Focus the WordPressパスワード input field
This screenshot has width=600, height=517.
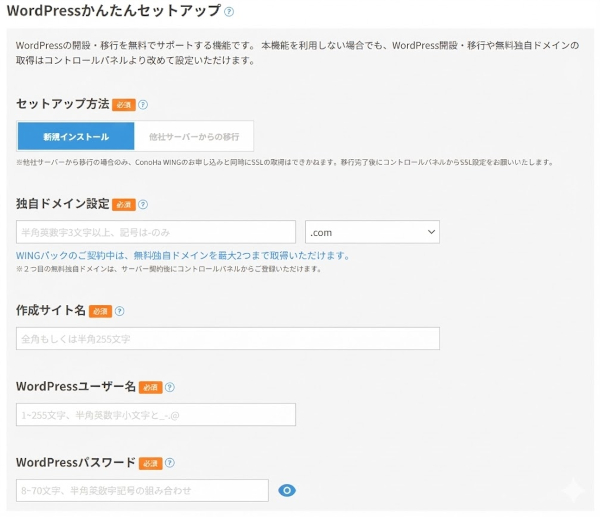[143, 490]
